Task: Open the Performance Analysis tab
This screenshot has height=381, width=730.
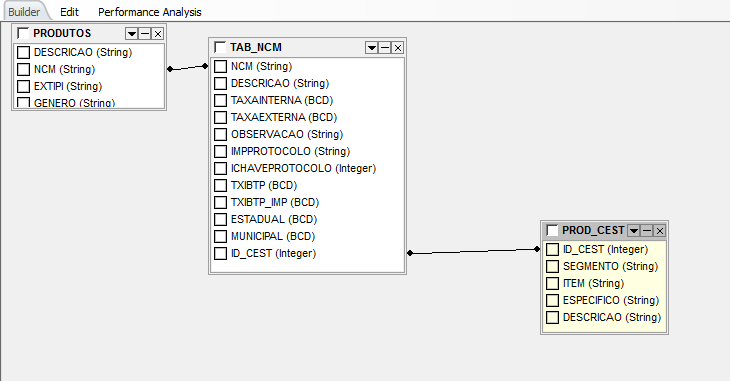Action: [149, 12]
